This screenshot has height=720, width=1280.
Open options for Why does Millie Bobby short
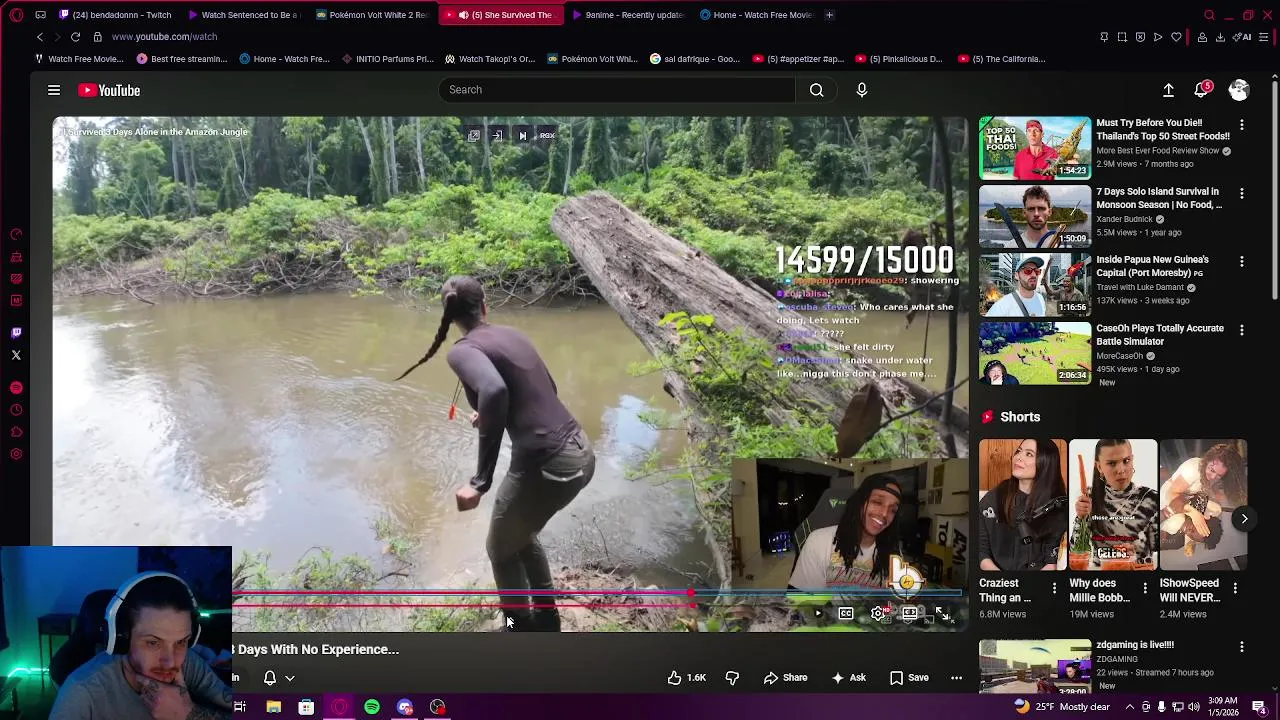click(x=1144, y=588)
